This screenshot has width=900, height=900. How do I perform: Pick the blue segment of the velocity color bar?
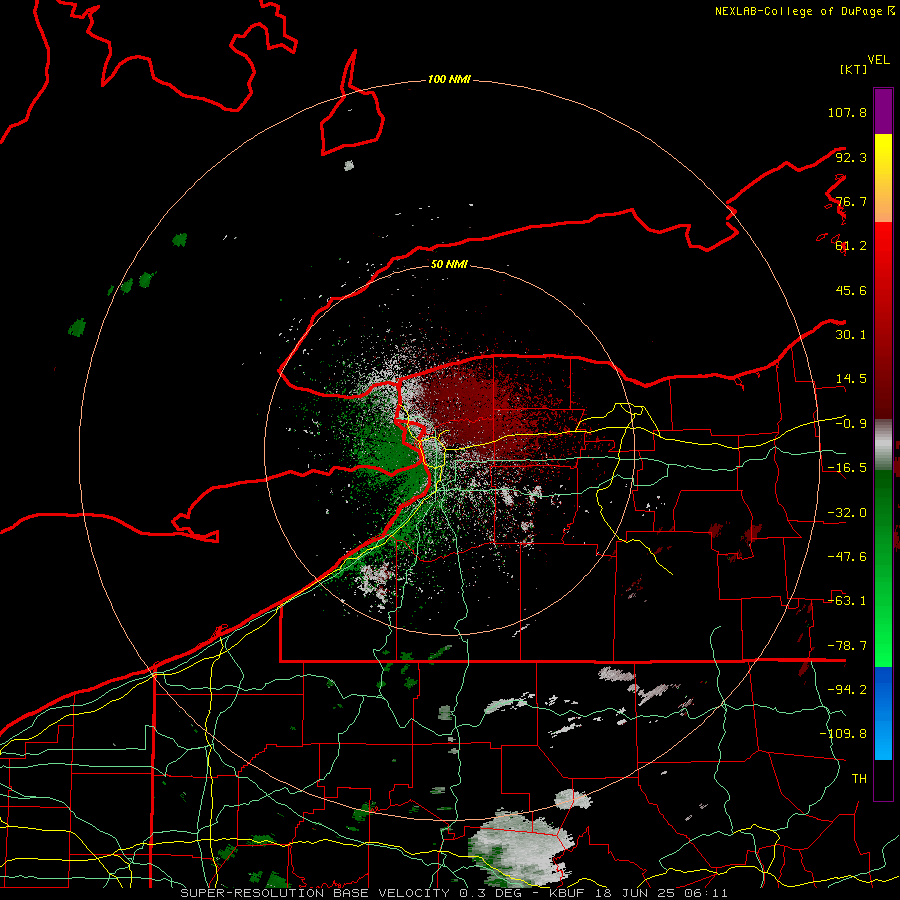(x=883, y=713)
